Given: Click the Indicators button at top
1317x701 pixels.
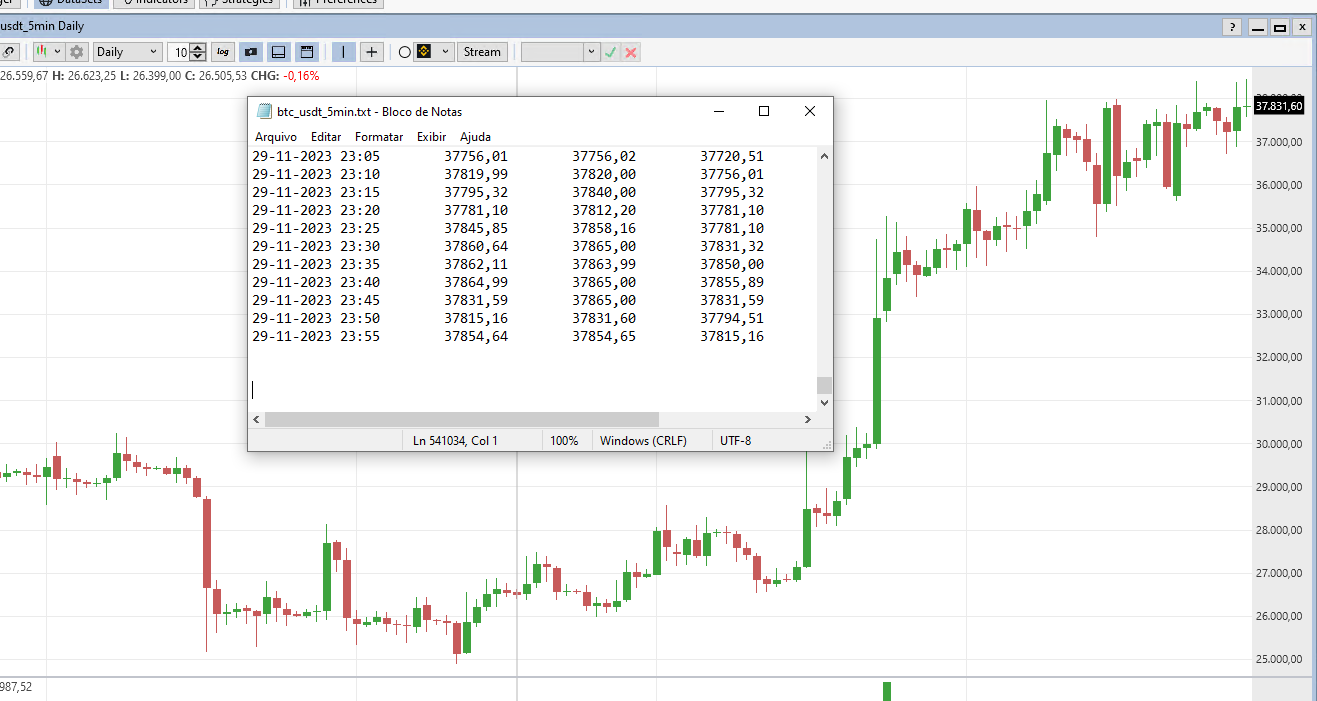Looking at the screenshot, I should point(154,1).
